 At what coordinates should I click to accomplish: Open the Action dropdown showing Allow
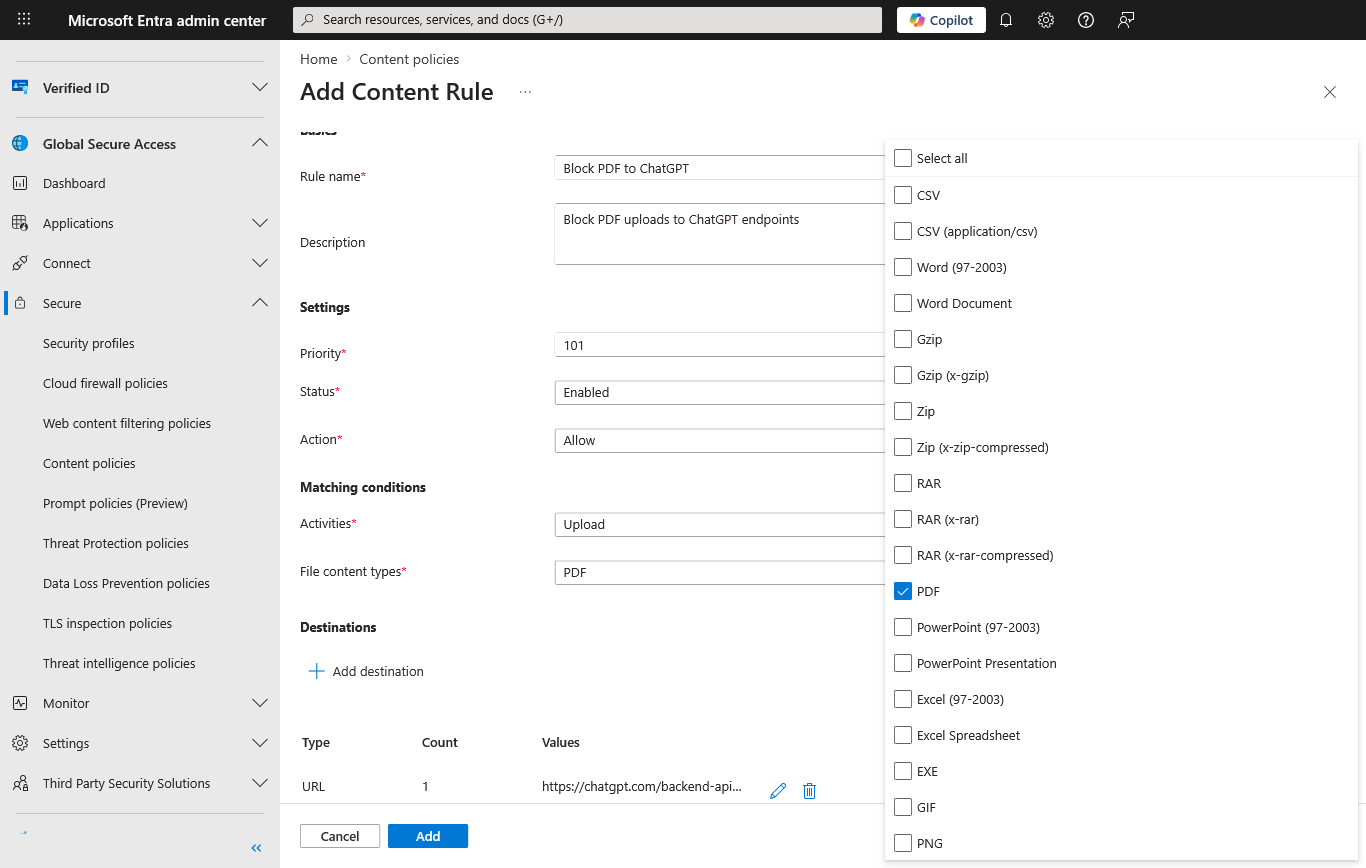(720, 440)
